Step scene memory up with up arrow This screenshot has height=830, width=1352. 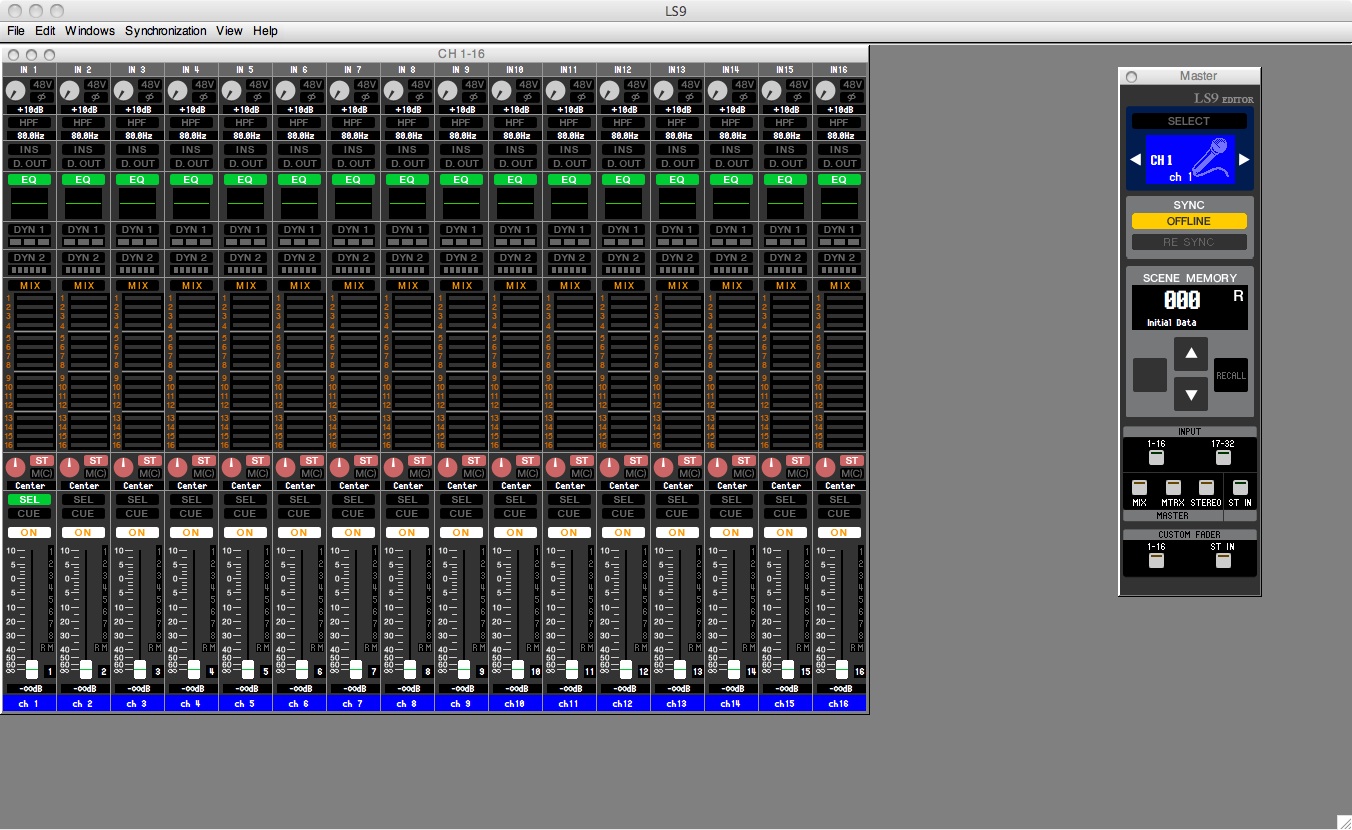(1190, 353)
